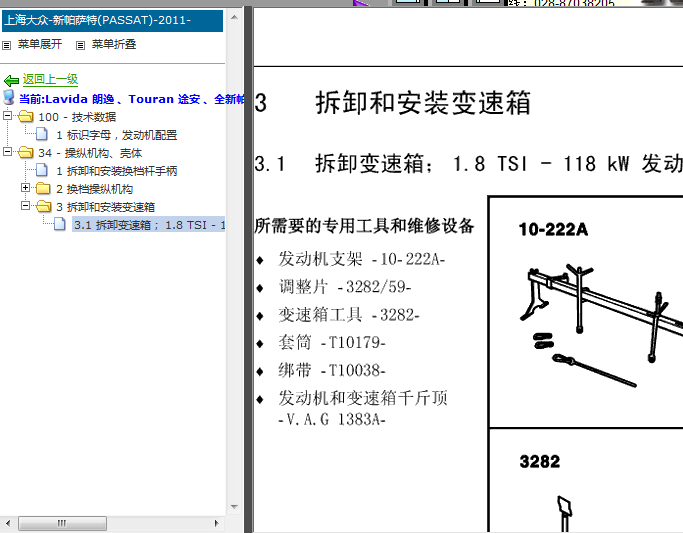Click the 10-222A tool illustration
Screen dimensions: 683x533
601,325
